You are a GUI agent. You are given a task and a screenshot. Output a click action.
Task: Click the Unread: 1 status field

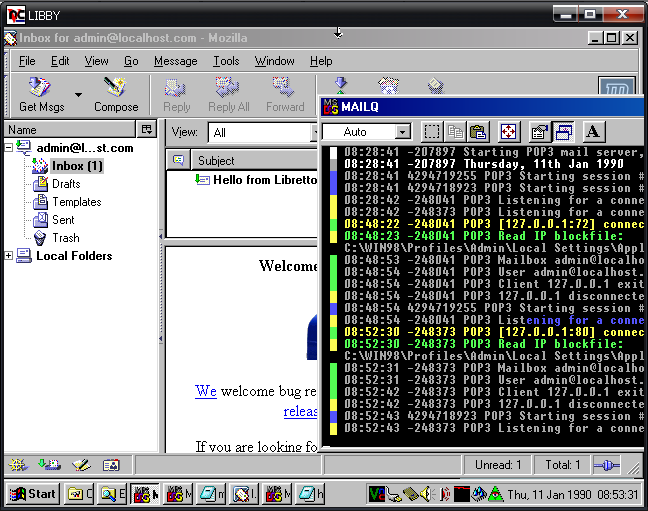[x=498, y=465]
